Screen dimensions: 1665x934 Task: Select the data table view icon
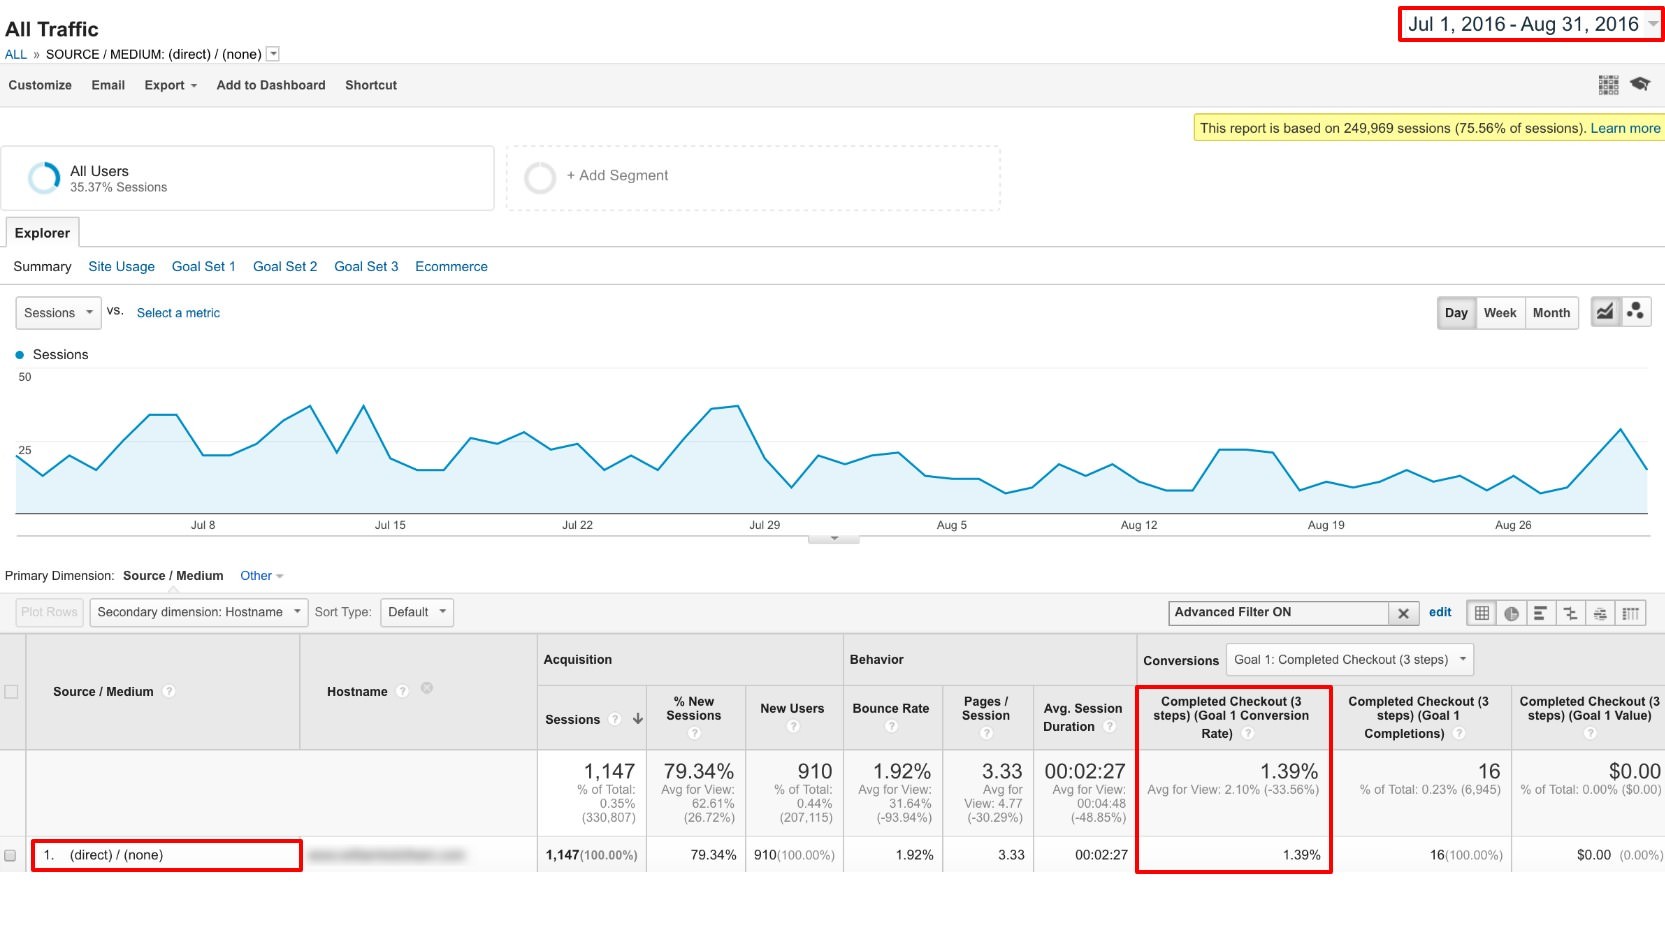(1481, 613)
